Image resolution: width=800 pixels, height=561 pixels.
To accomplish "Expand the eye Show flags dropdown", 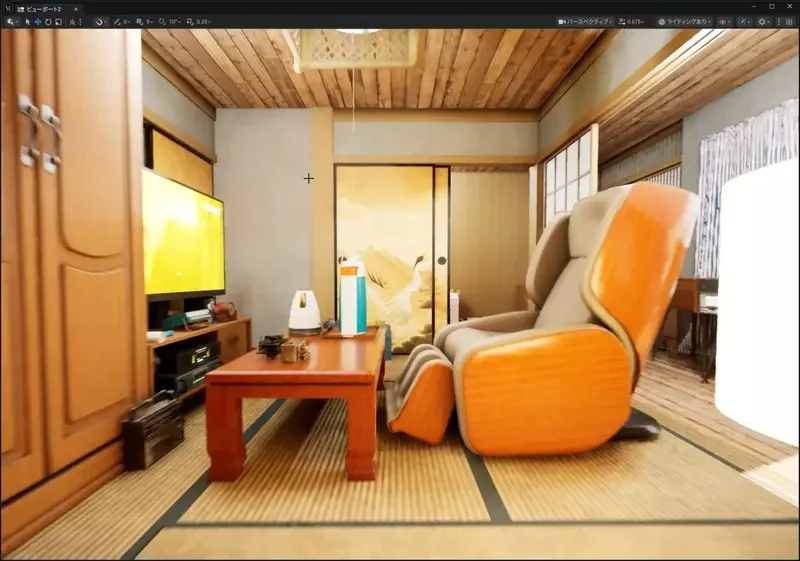I will (725, 22).
